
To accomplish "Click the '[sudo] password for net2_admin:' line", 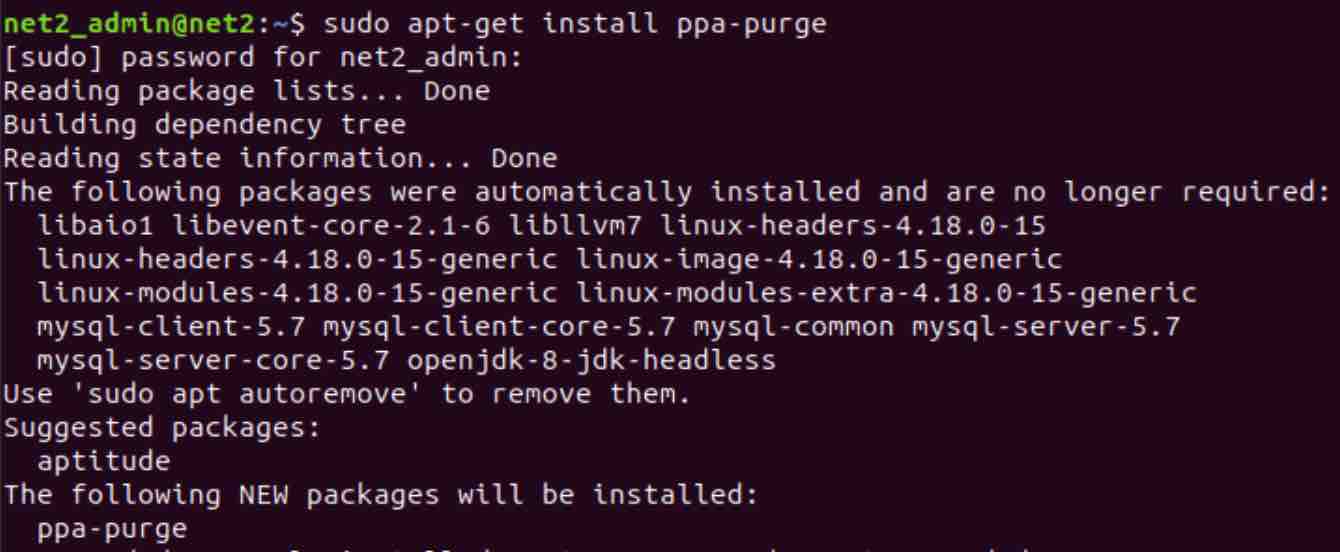I will (263, 58).
